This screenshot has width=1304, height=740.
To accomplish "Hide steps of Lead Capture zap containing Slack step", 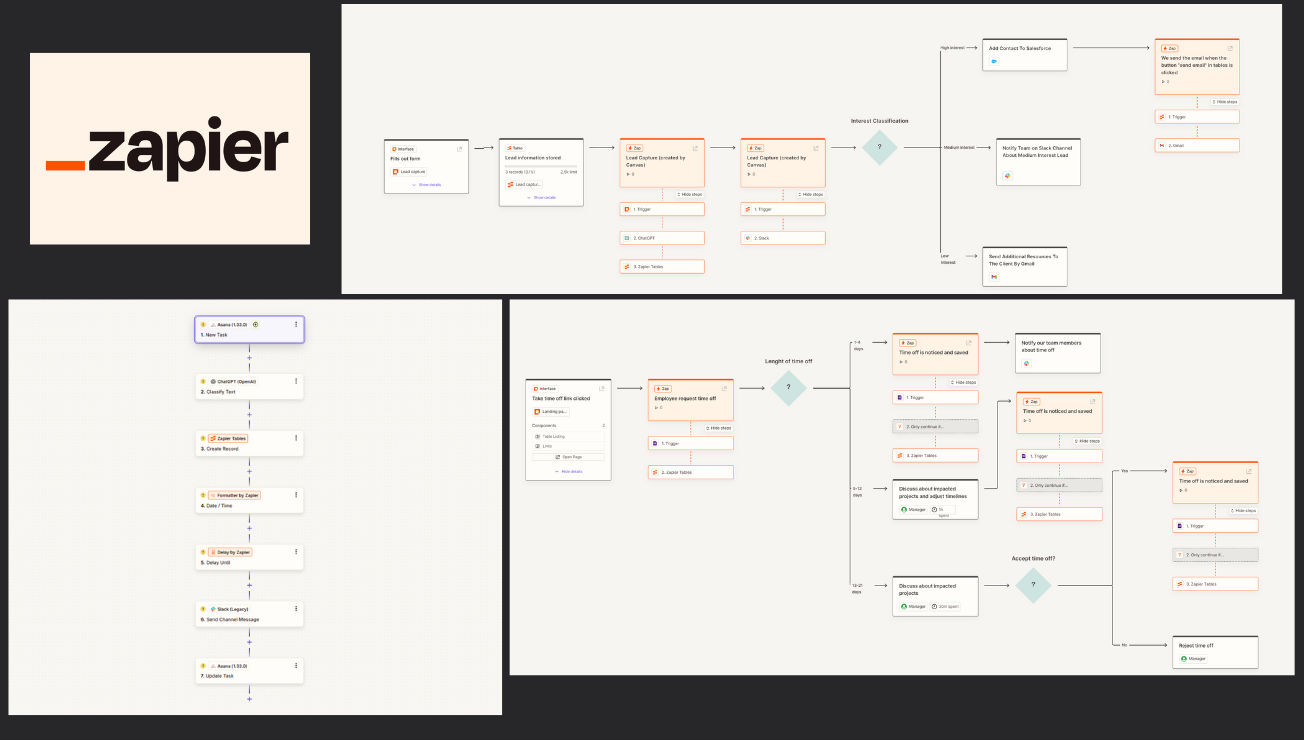I will click(811, 194).
